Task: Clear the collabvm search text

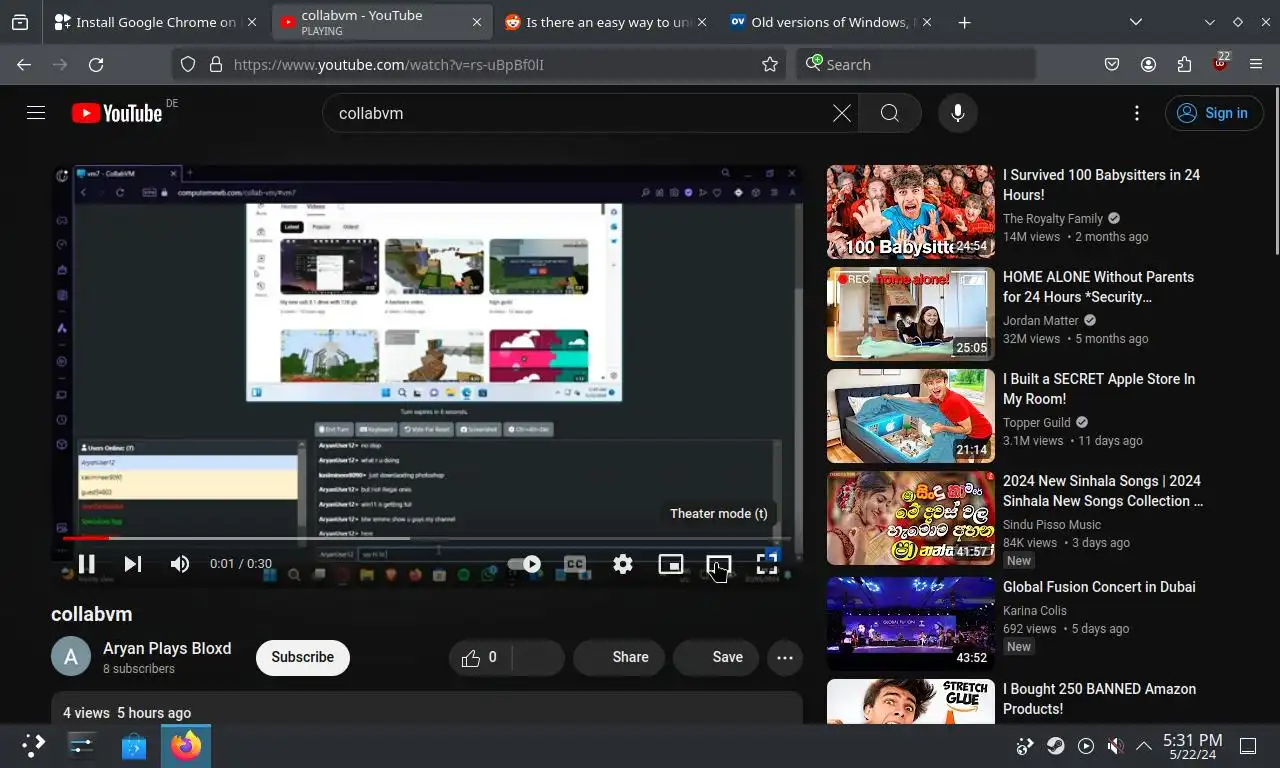Action: (x=842, y=113)
